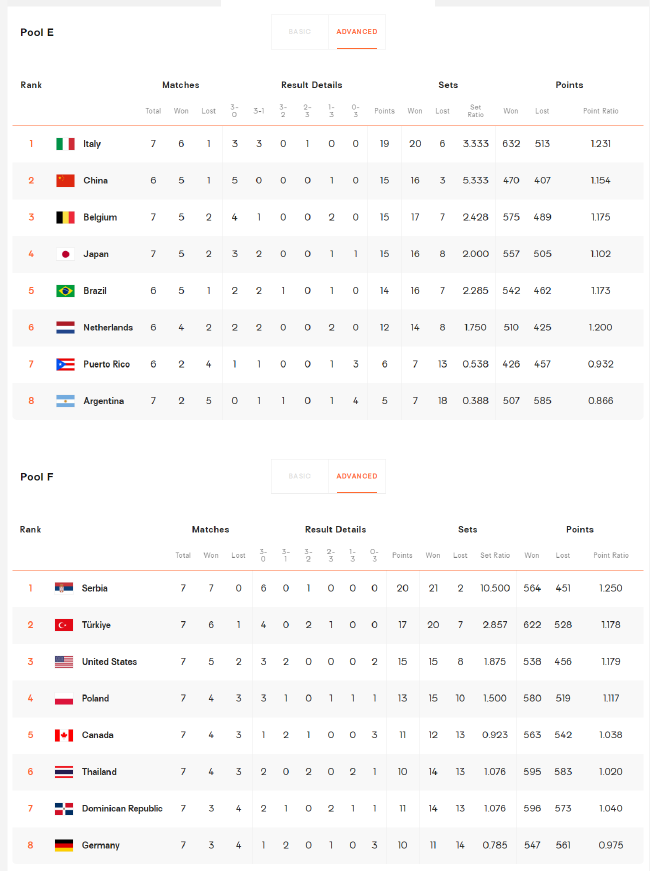Select the Advanced tab in Pool F

(x=357, y=476)
